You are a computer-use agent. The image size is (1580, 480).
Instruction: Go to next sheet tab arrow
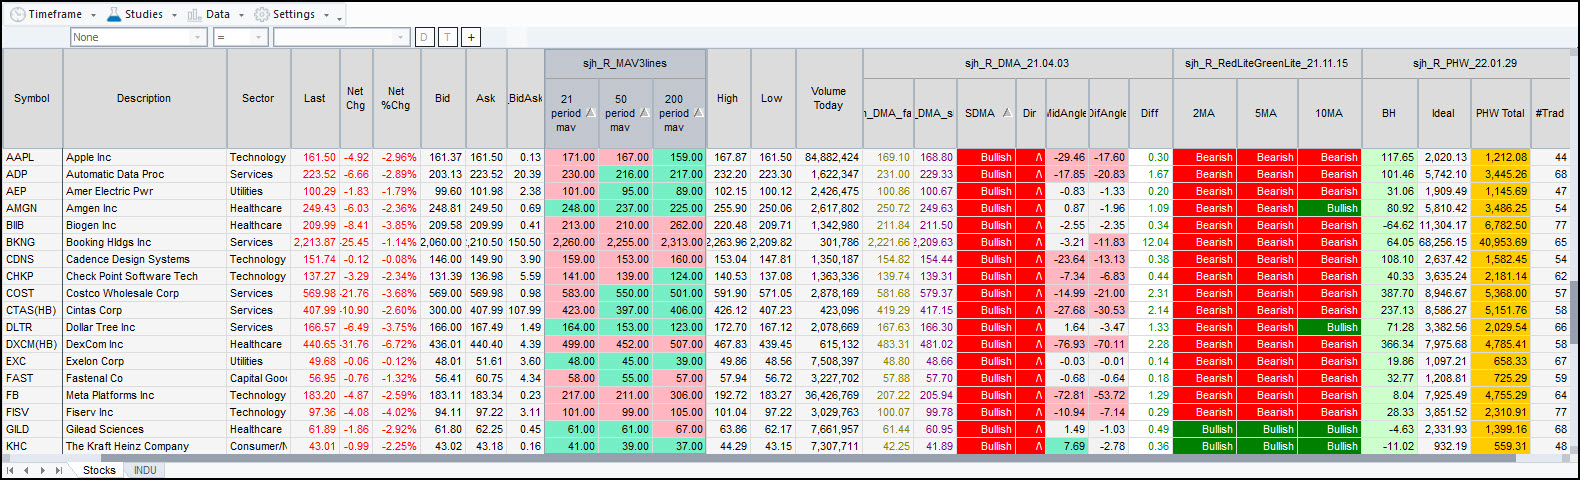click(42, 470)
